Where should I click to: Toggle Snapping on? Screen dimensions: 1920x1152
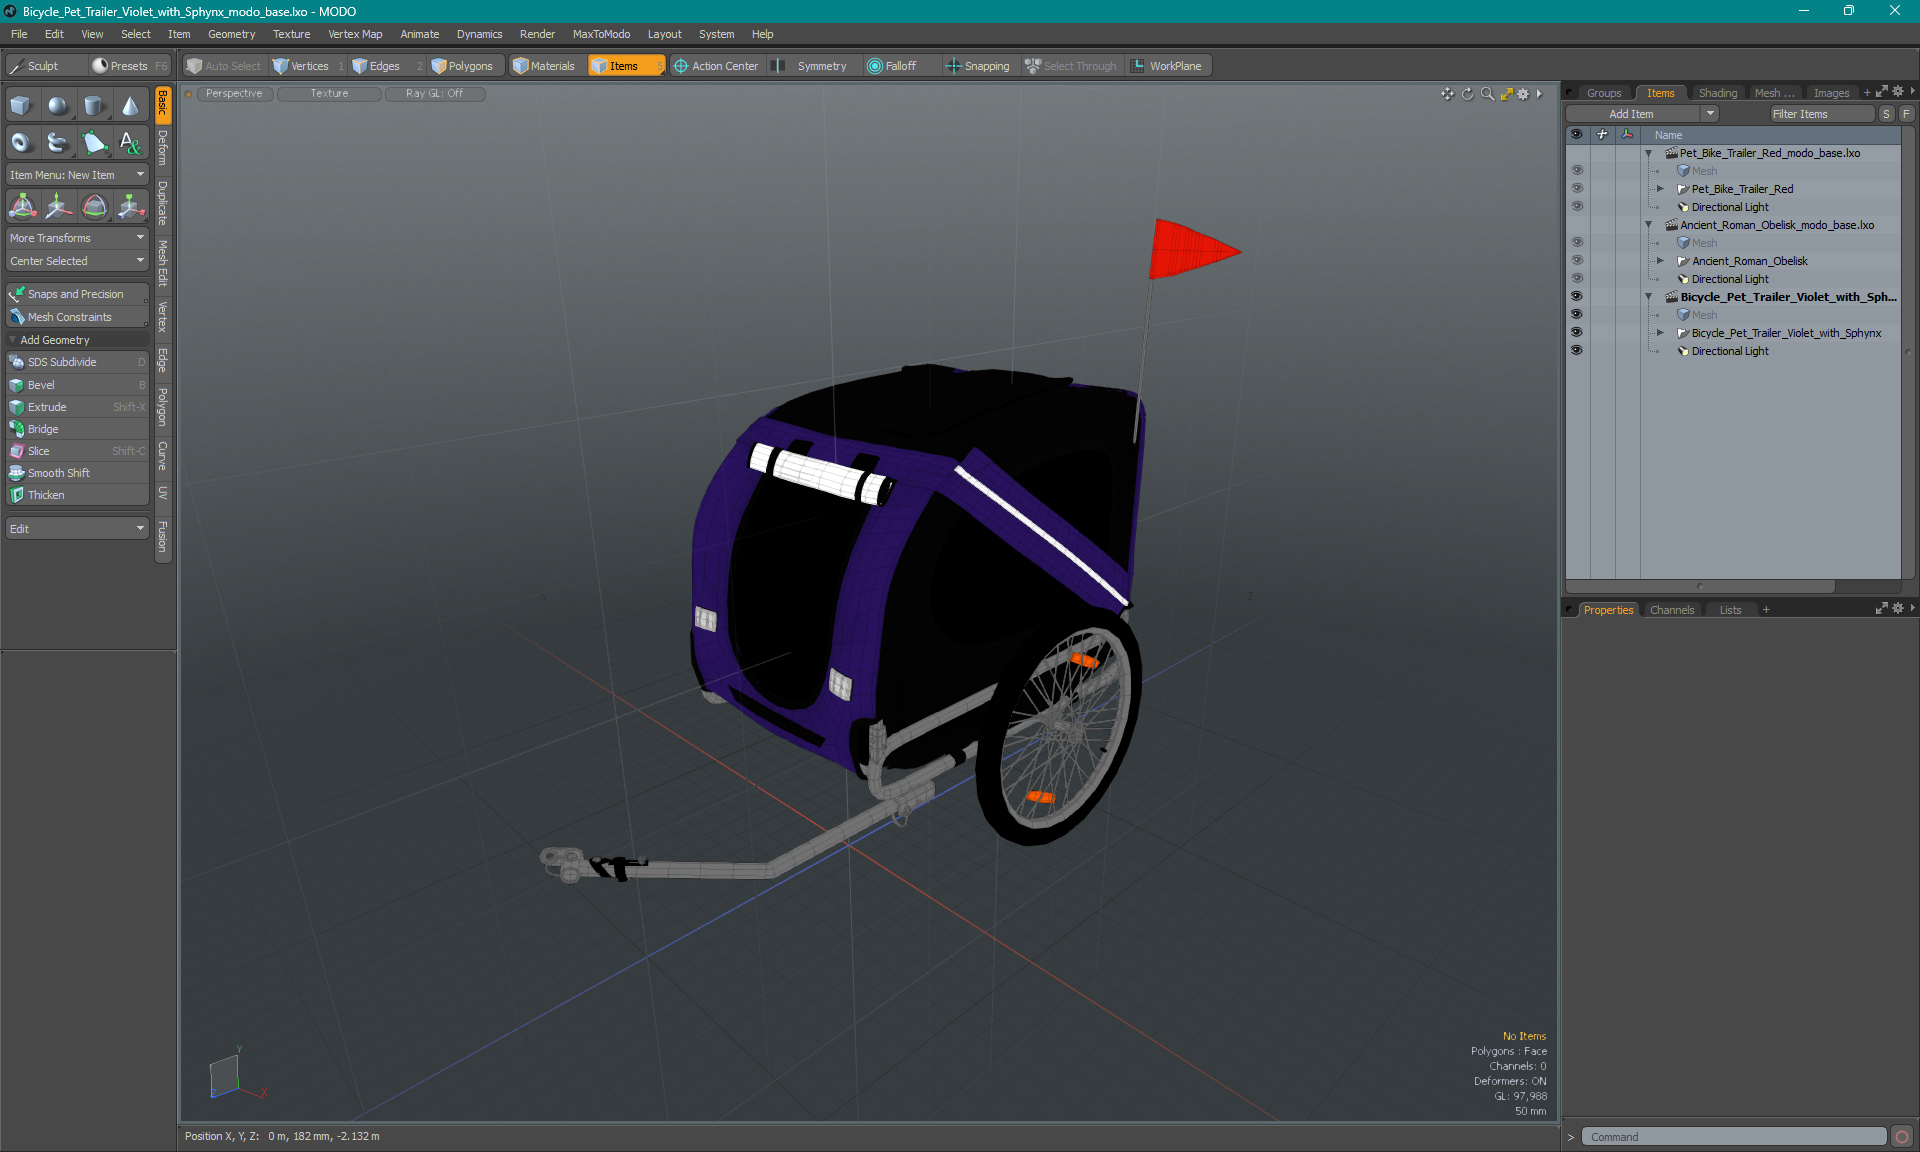(977, 66)
